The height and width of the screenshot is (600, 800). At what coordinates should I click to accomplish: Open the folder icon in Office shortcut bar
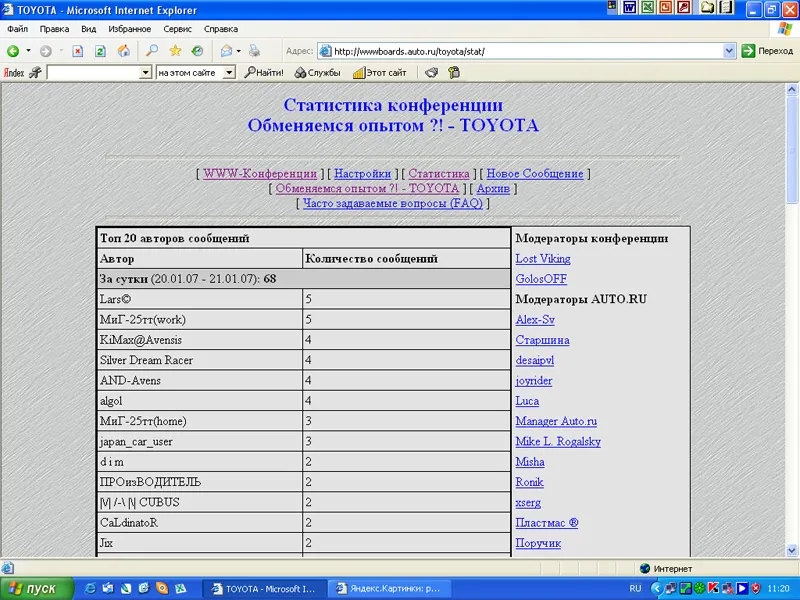point(707,8)
